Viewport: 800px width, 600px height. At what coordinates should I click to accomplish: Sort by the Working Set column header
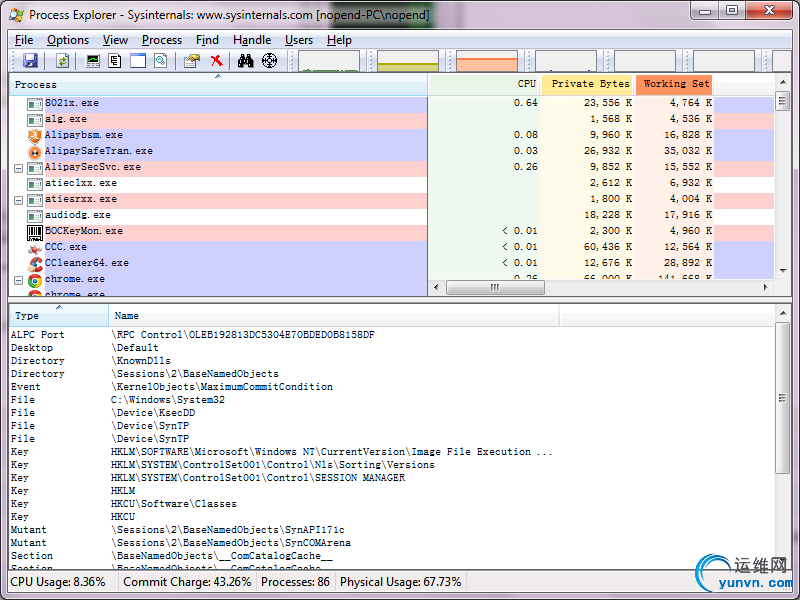point(673,84)
